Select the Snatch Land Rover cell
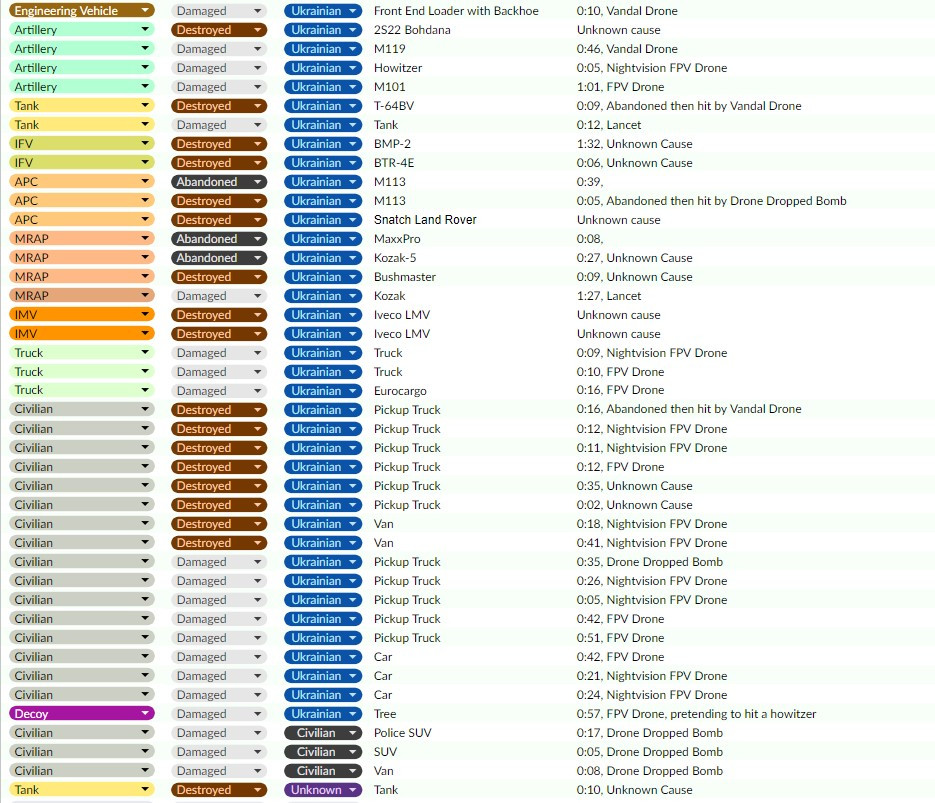This screenshot has width=935, height=803. [425, 220]
